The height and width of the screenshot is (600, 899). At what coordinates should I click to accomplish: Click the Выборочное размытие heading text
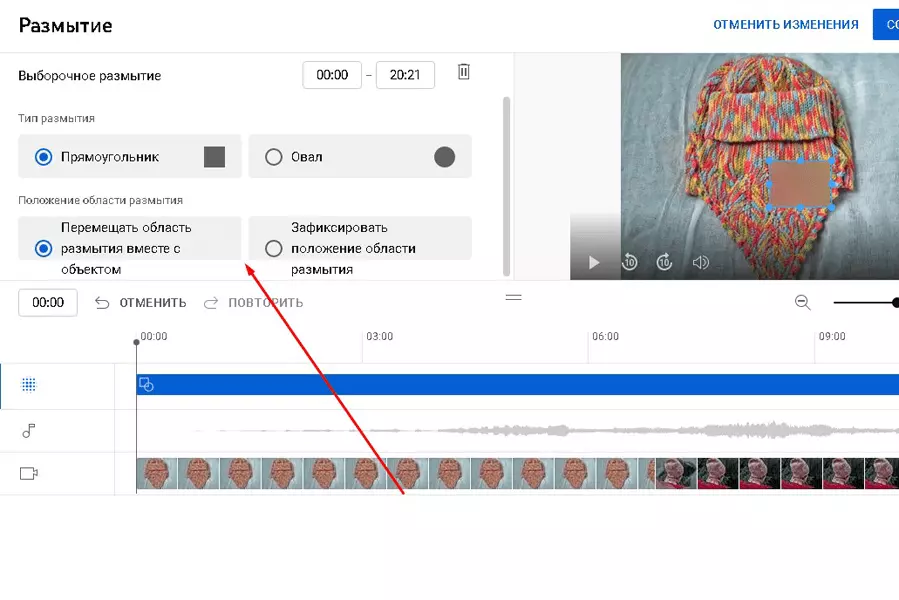click(89, 76)
